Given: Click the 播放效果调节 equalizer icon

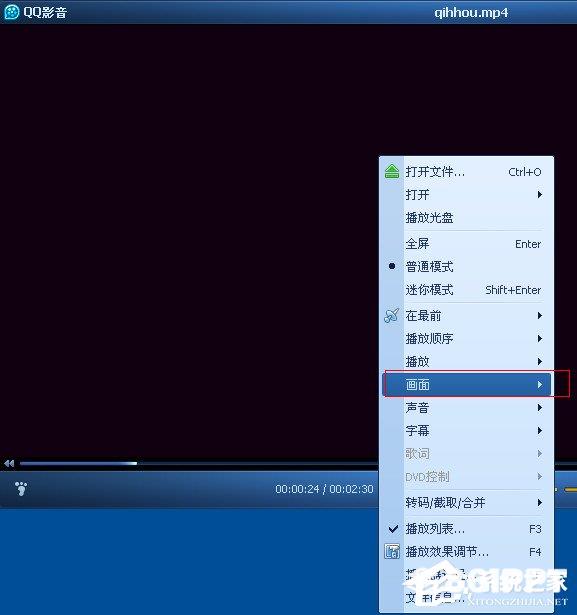Looking at the screenshot, I should coord(391,551).
